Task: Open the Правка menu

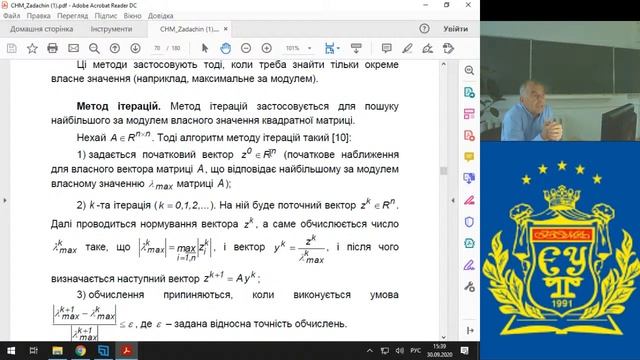Action: 38,16
